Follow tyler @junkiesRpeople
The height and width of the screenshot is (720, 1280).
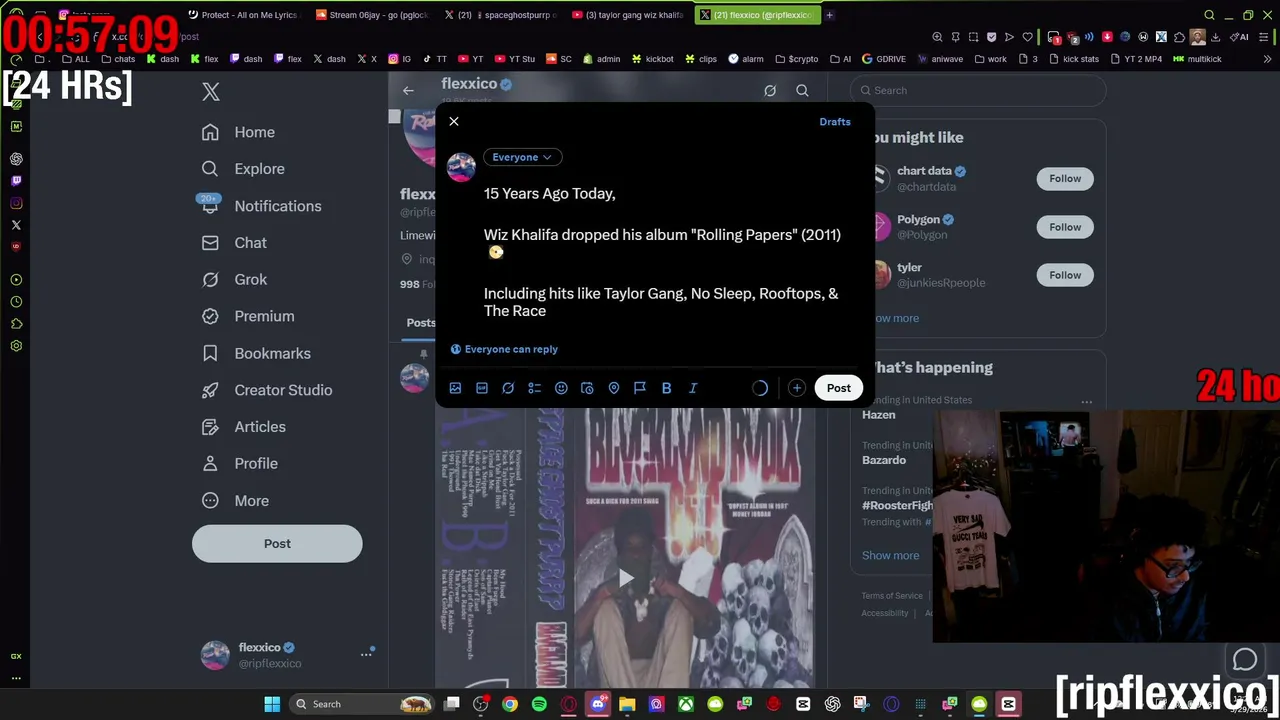click(x=1065, y=275)
